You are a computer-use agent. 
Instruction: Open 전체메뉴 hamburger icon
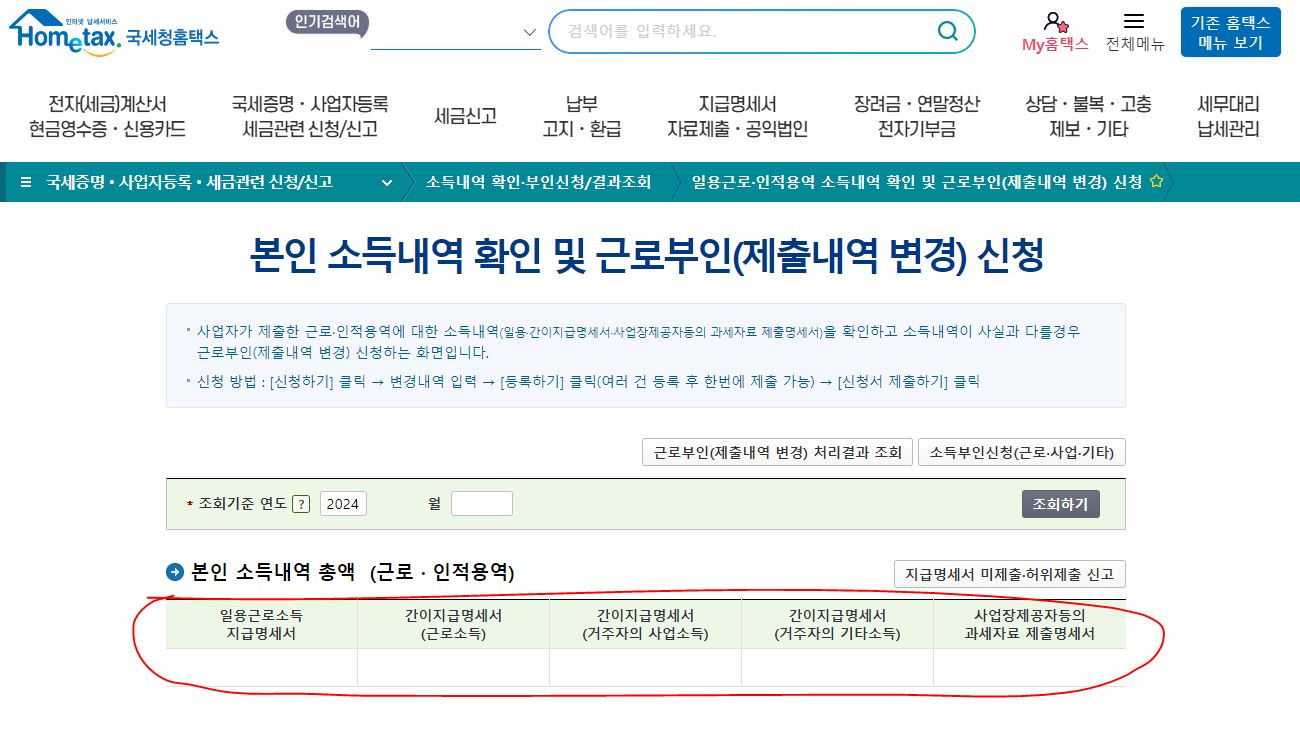tap(1133, 22)
